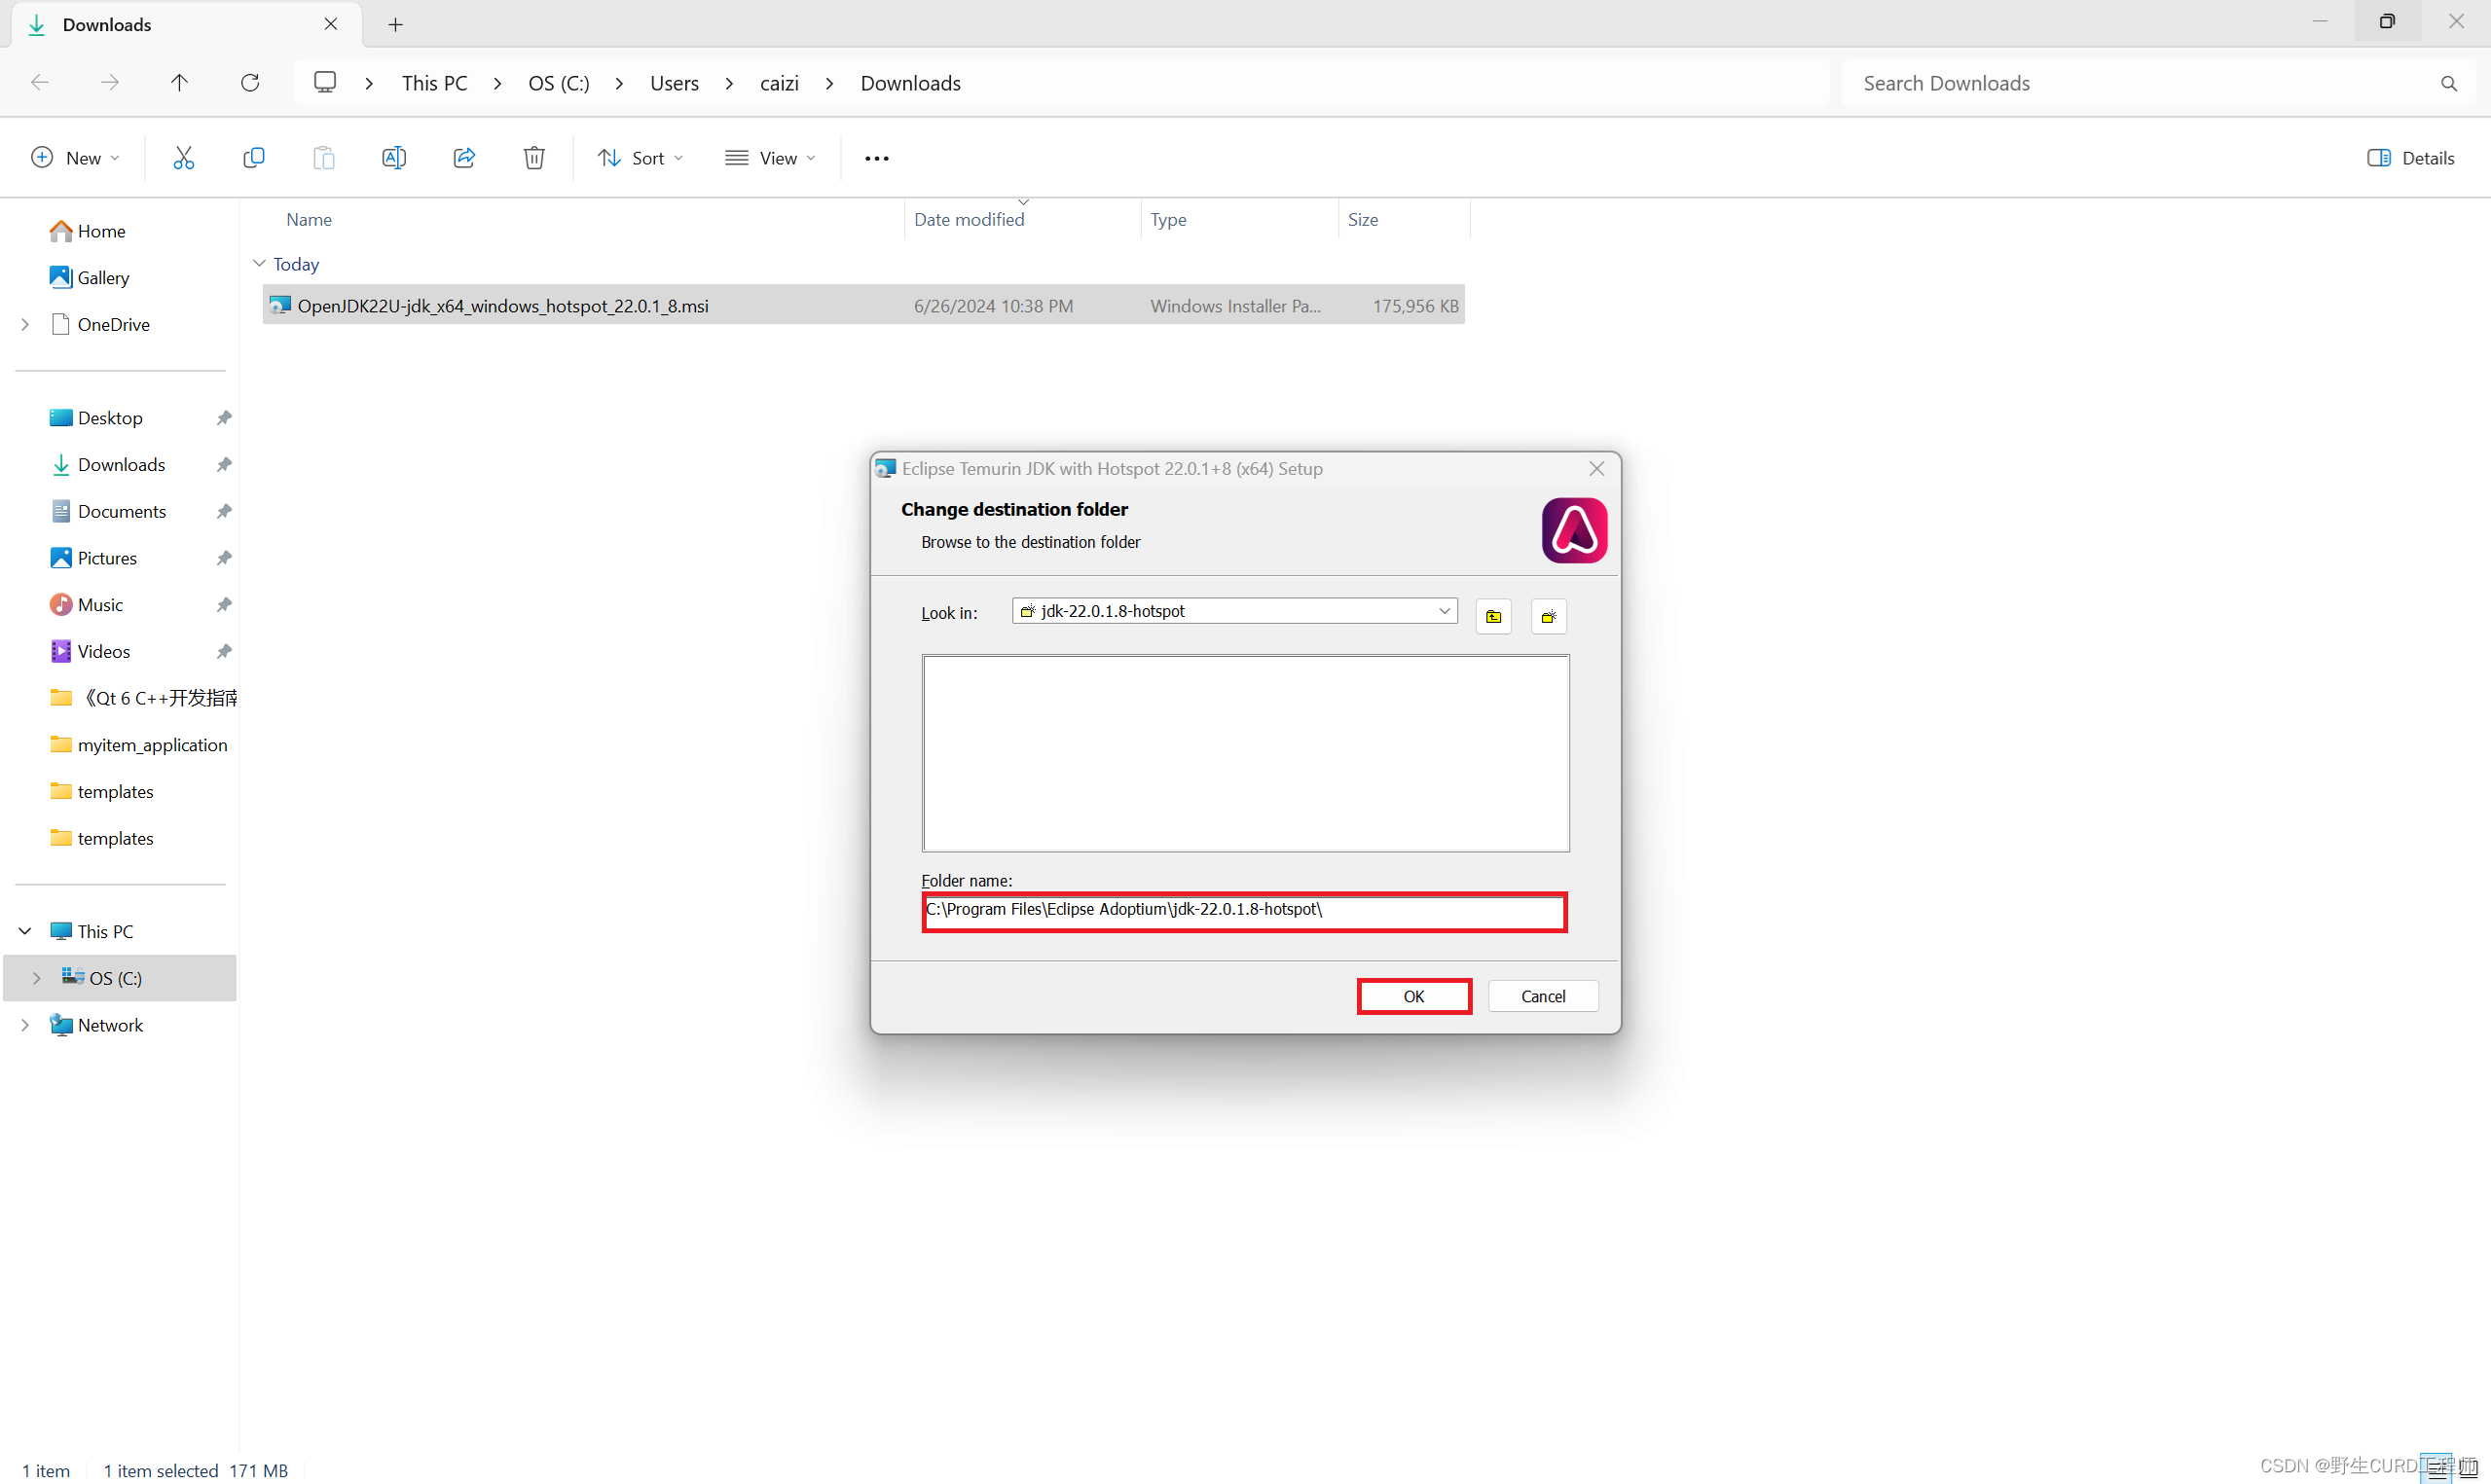The height and width of the screenshot is (1484, 2491).
Task: Go up to parent directory arrow
Action: [179, 83]
